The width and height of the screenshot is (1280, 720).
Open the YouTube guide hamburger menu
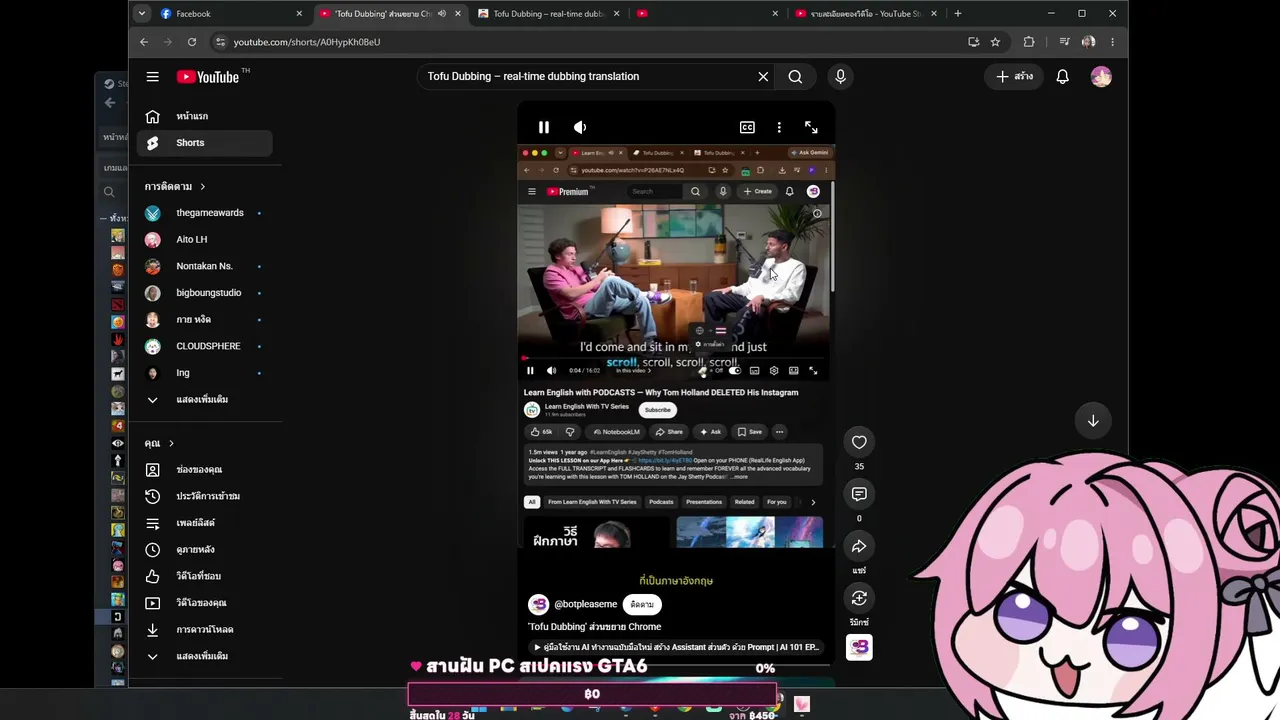[152, 77]
